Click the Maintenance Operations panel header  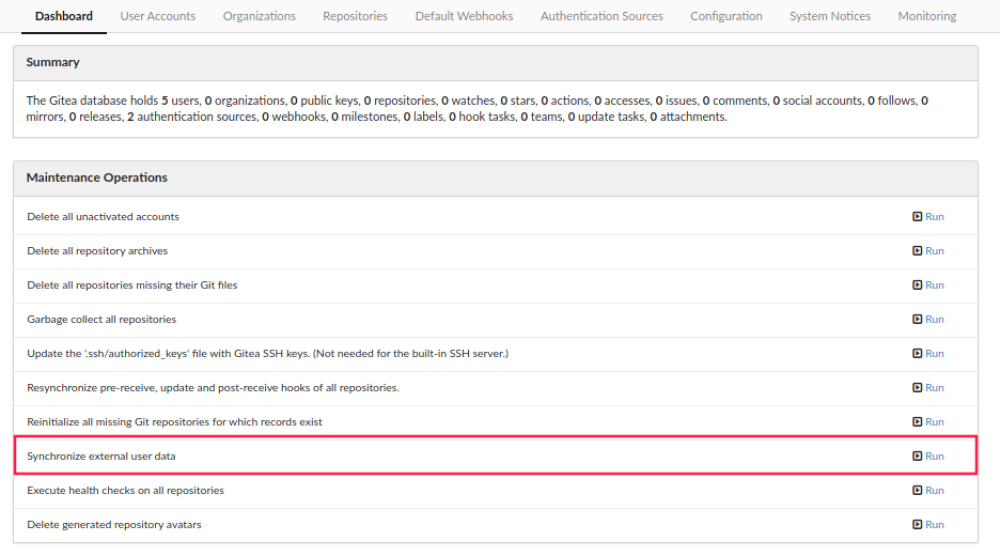click(x=97, y=178)
